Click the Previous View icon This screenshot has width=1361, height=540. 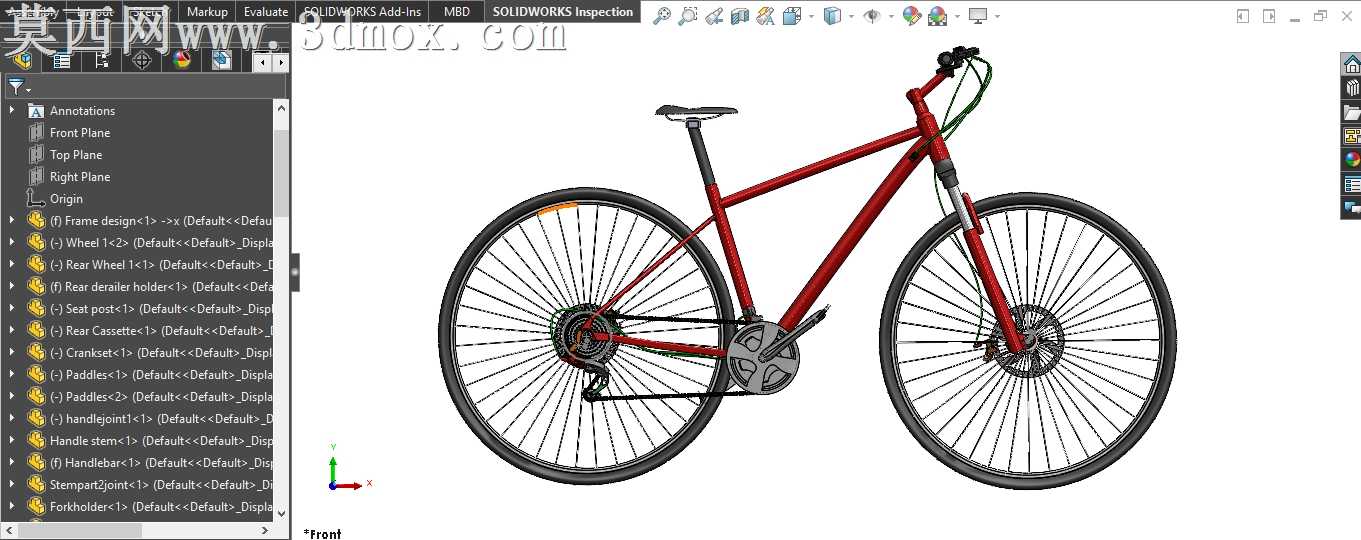[x=713, y=16]
